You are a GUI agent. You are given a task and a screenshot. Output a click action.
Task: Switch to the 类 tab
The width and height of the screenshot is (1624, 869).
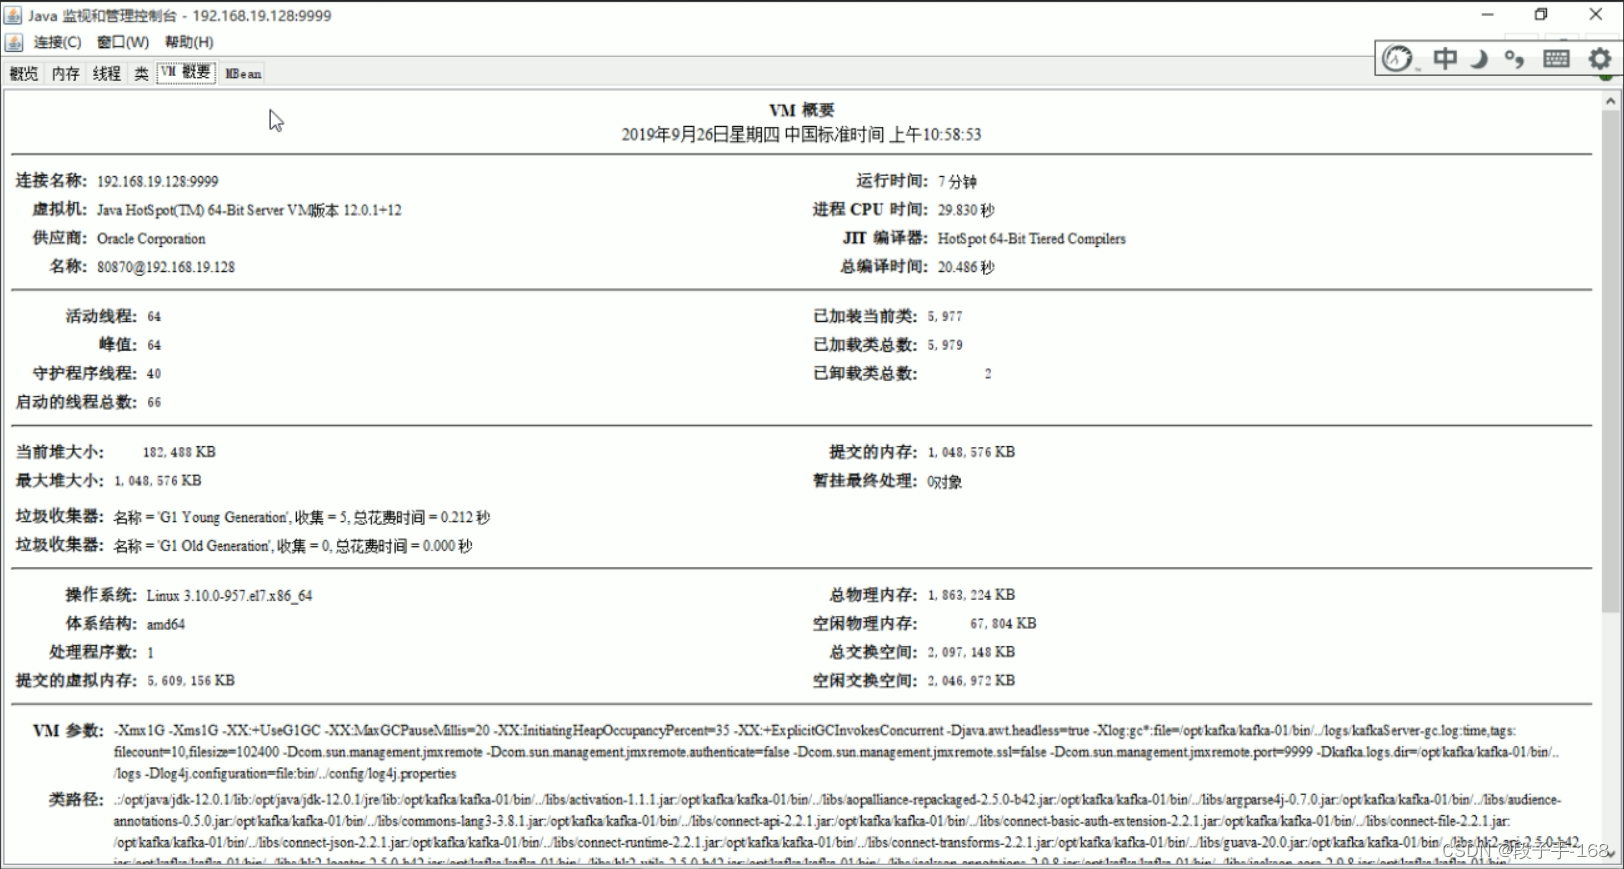[141, 73]
